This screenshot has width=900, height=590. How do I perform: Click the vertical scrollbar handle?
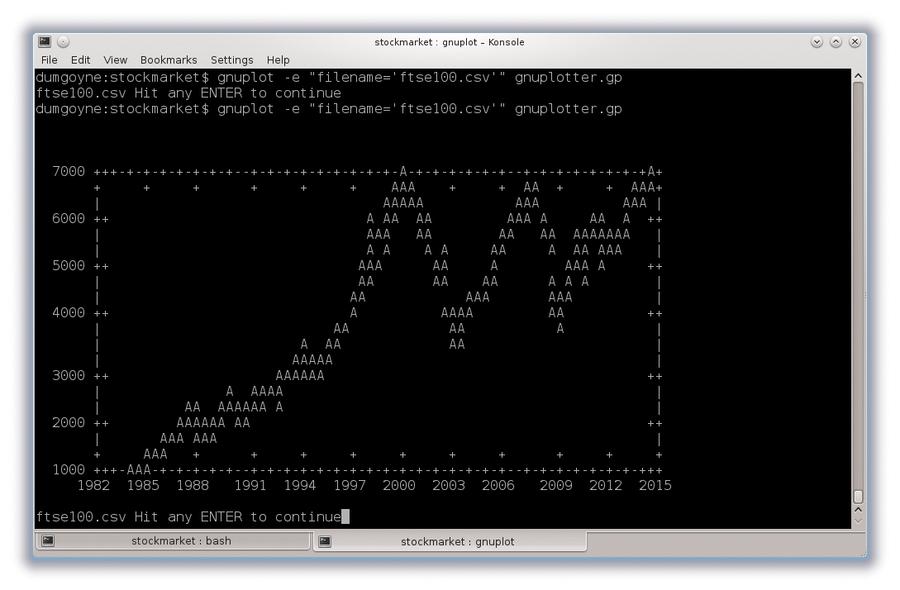point(858,496)
